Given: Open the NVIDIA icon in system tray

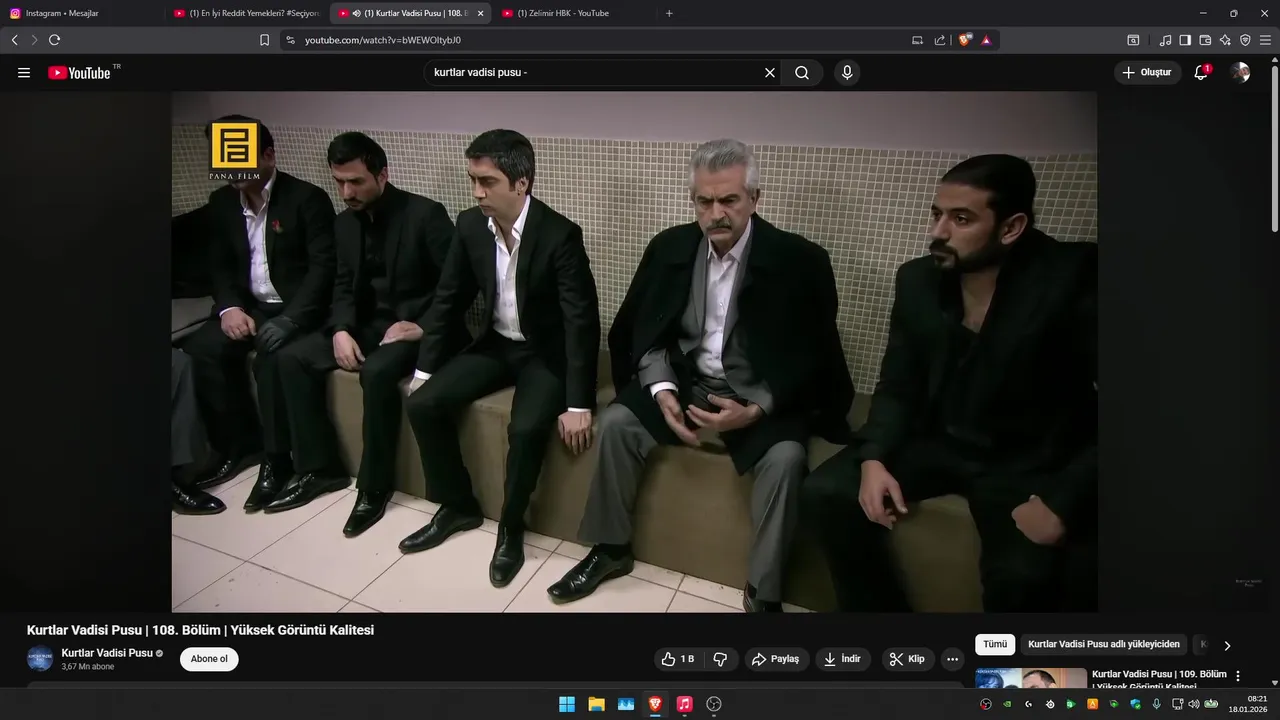Looking at the screenshot, I should tap(1007, 704).
